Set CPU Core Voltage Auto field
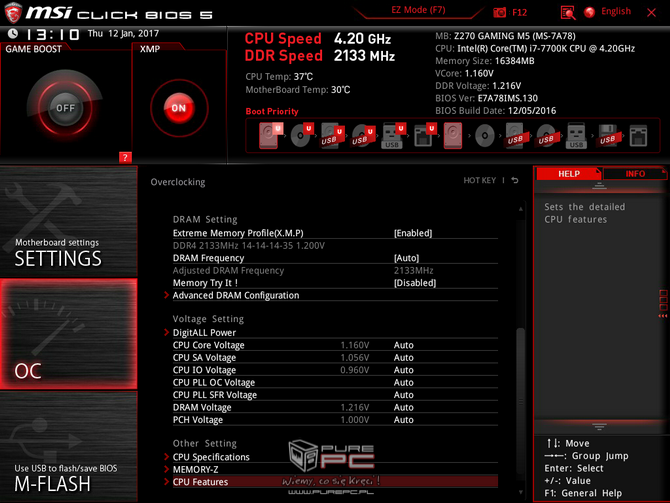The width and height of the screenshot is (670, 503). pyautogui.click(x=404, y=345)
